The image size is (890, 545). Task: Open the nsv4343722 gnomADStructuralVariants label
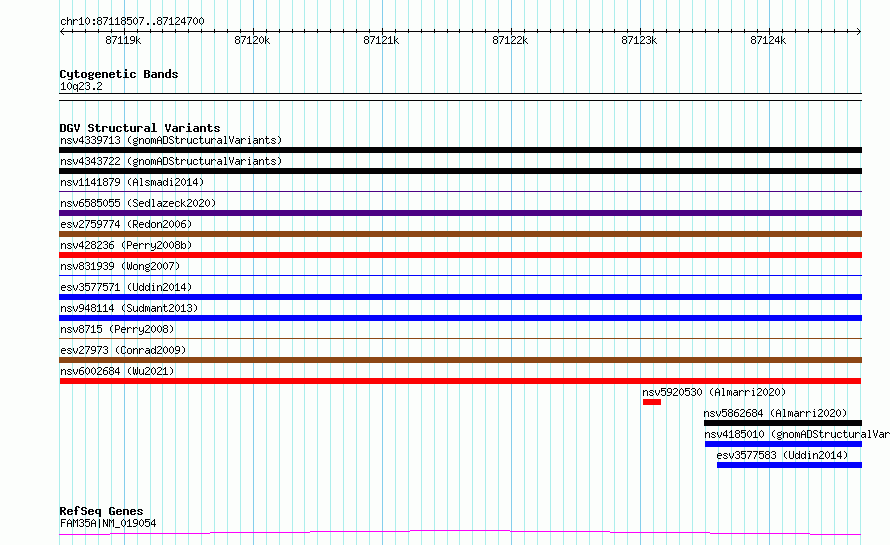[x=171, y=161]
